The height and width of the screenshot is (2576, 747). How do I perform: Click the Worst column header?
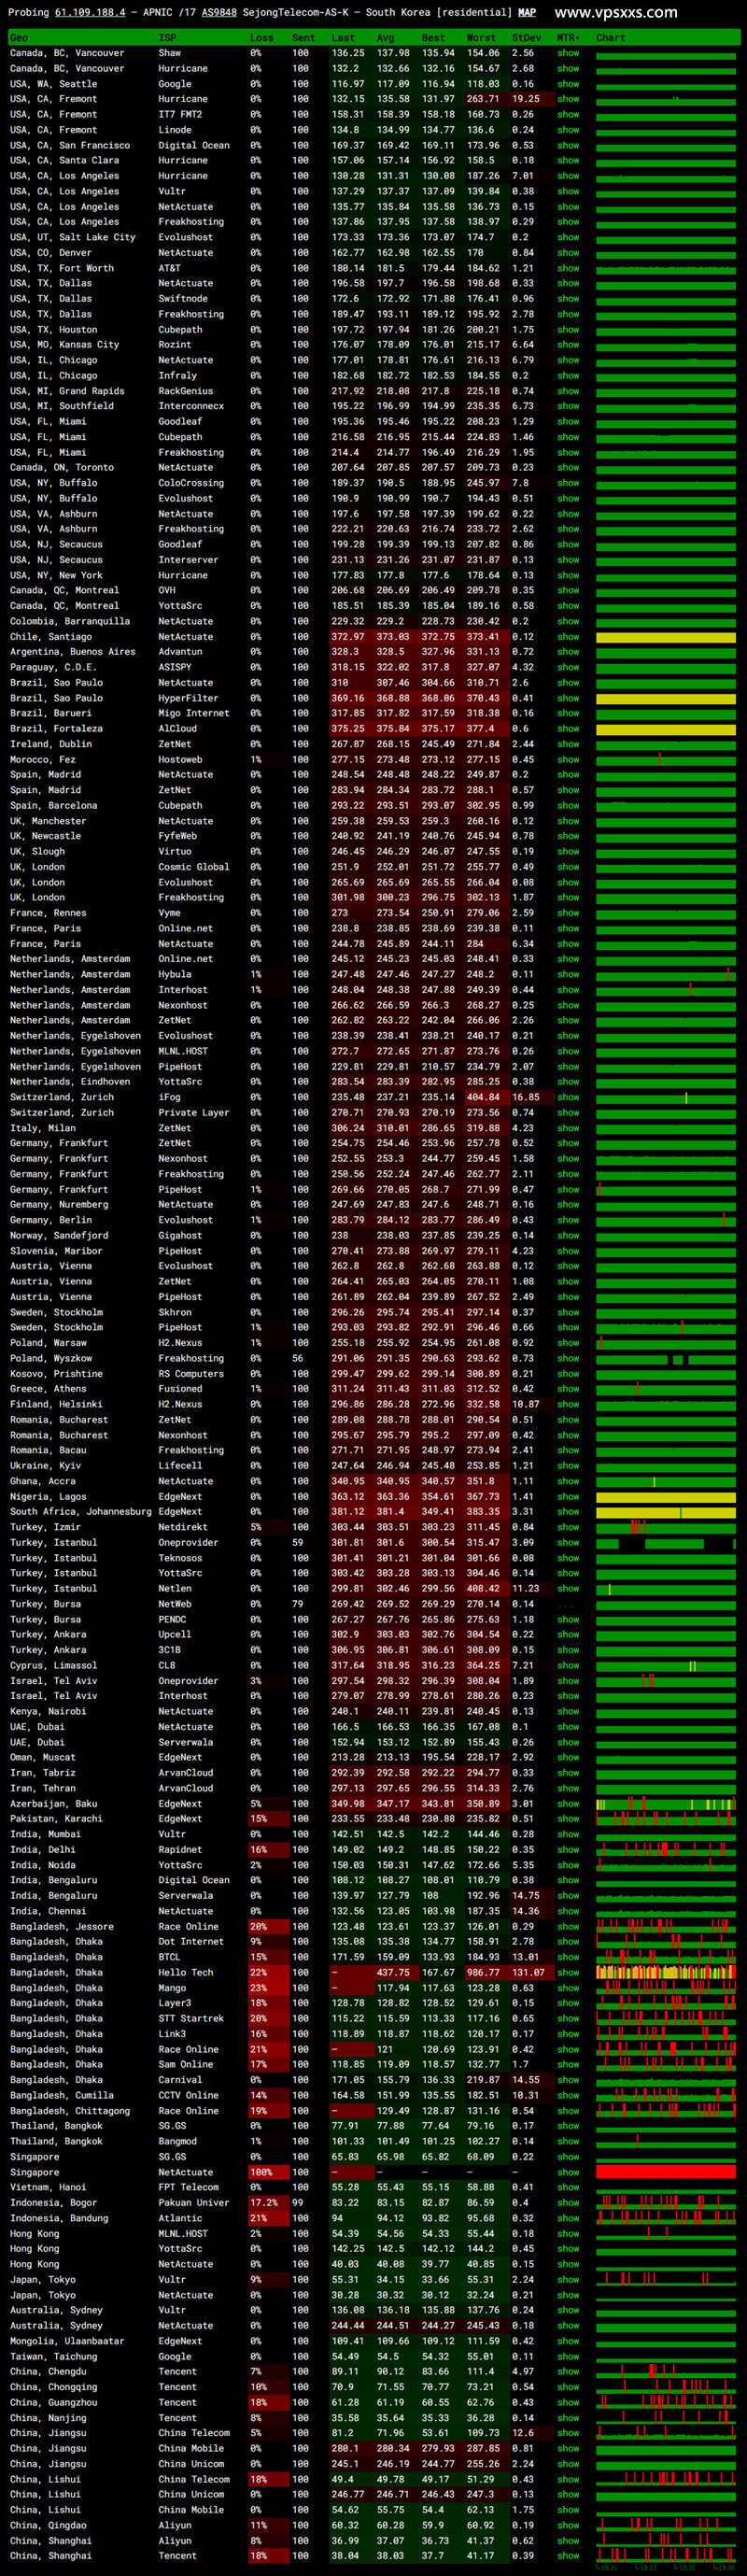481,38
